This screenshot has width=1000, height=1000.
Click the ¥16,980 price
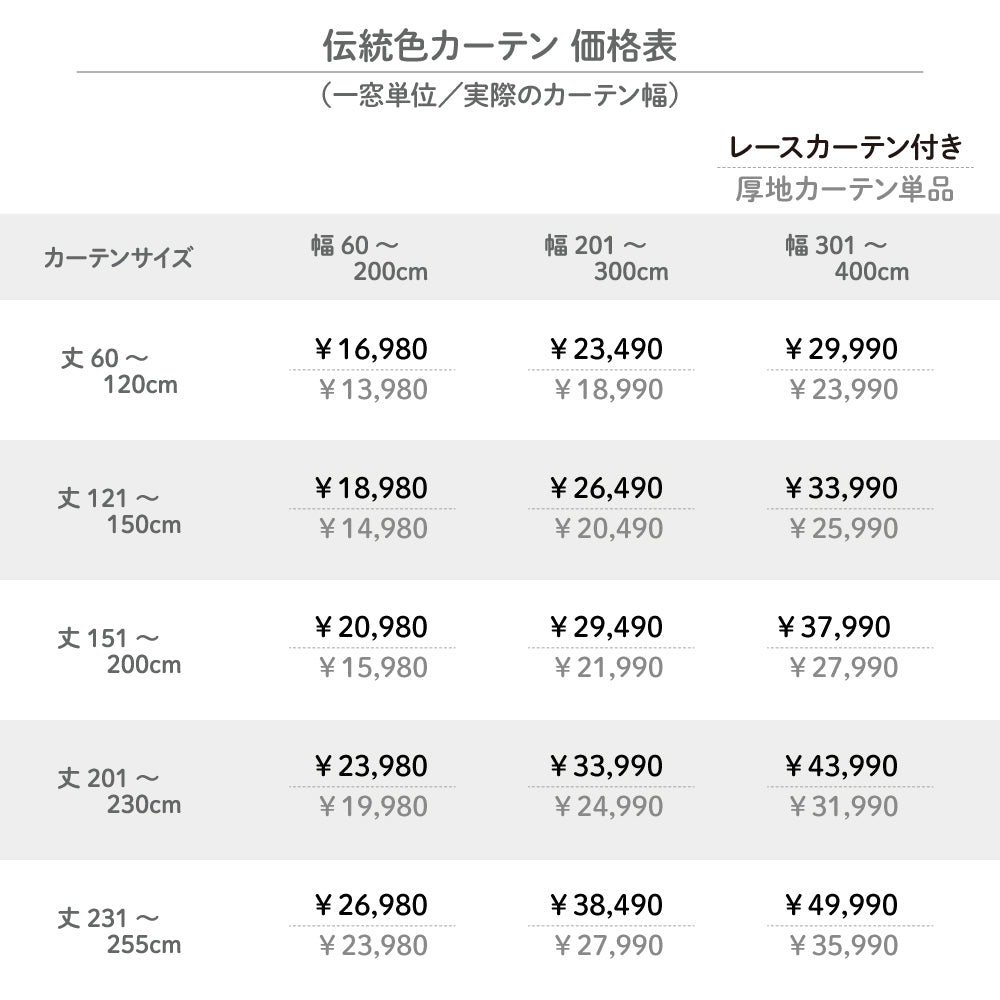click(371, 349)
